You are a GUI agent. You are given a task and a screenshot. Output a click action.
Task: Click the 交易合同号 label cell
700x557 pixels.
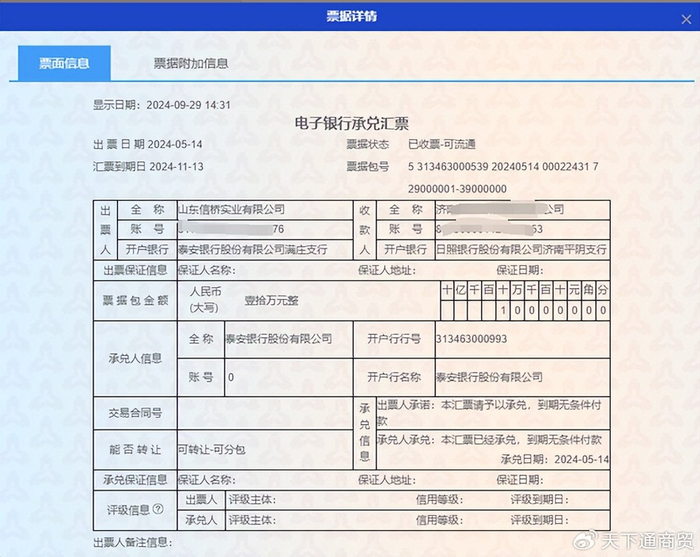pos(135,413)
